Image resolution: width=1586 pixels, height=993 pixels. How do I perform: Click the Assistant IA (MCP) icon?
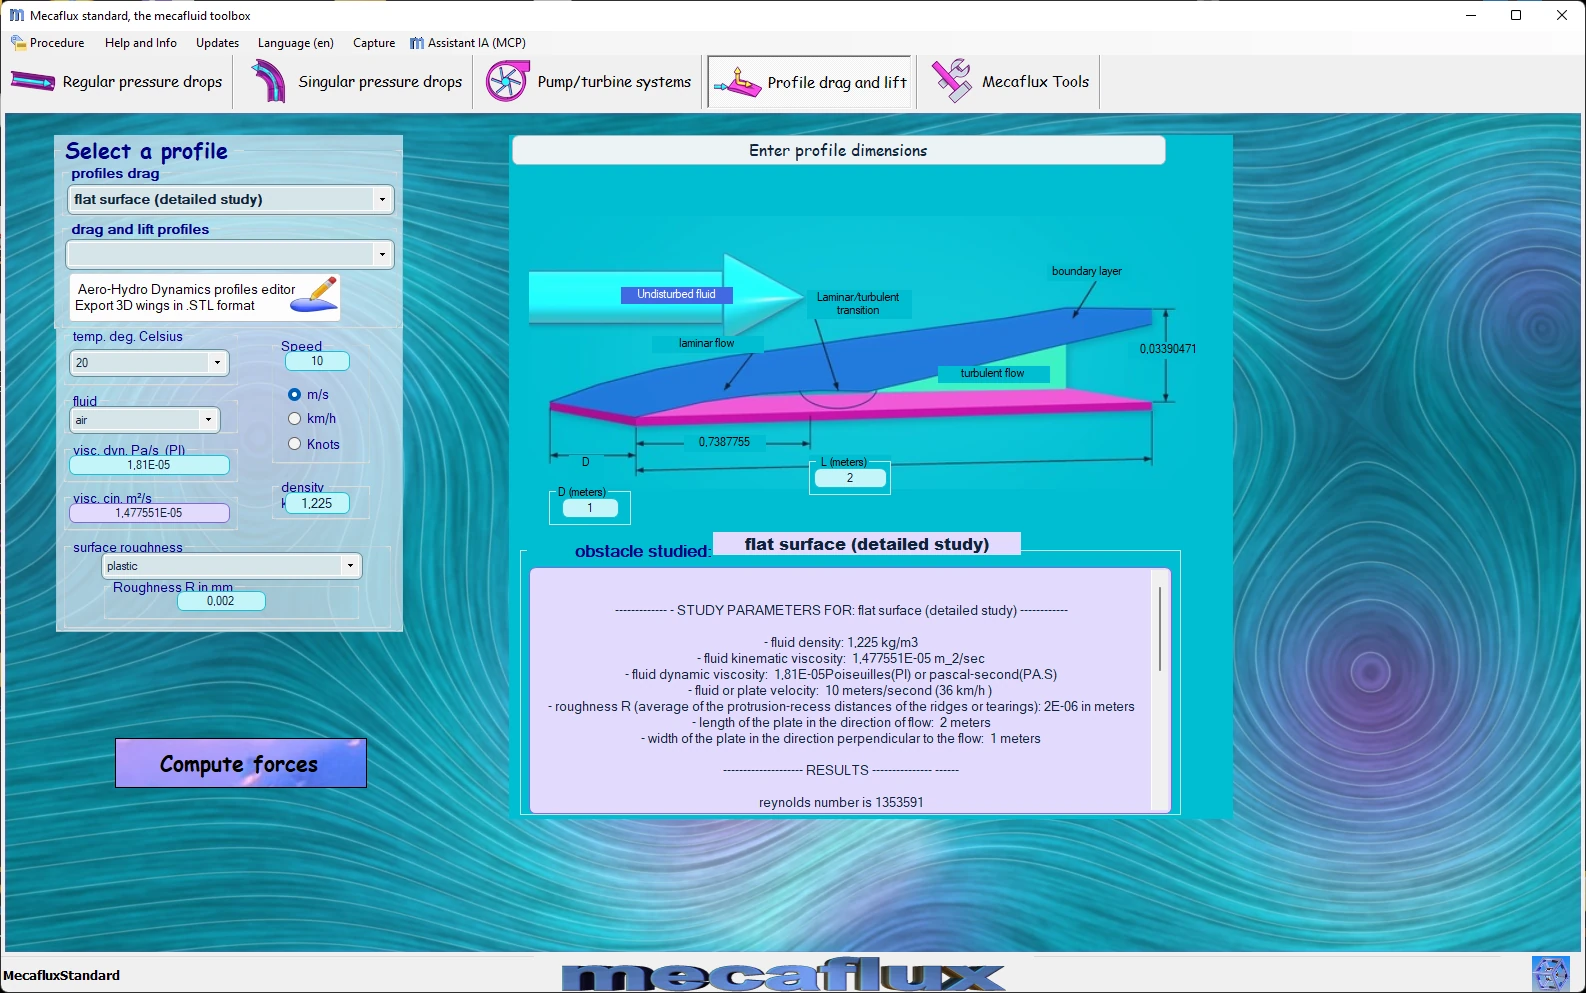(417, 43)
